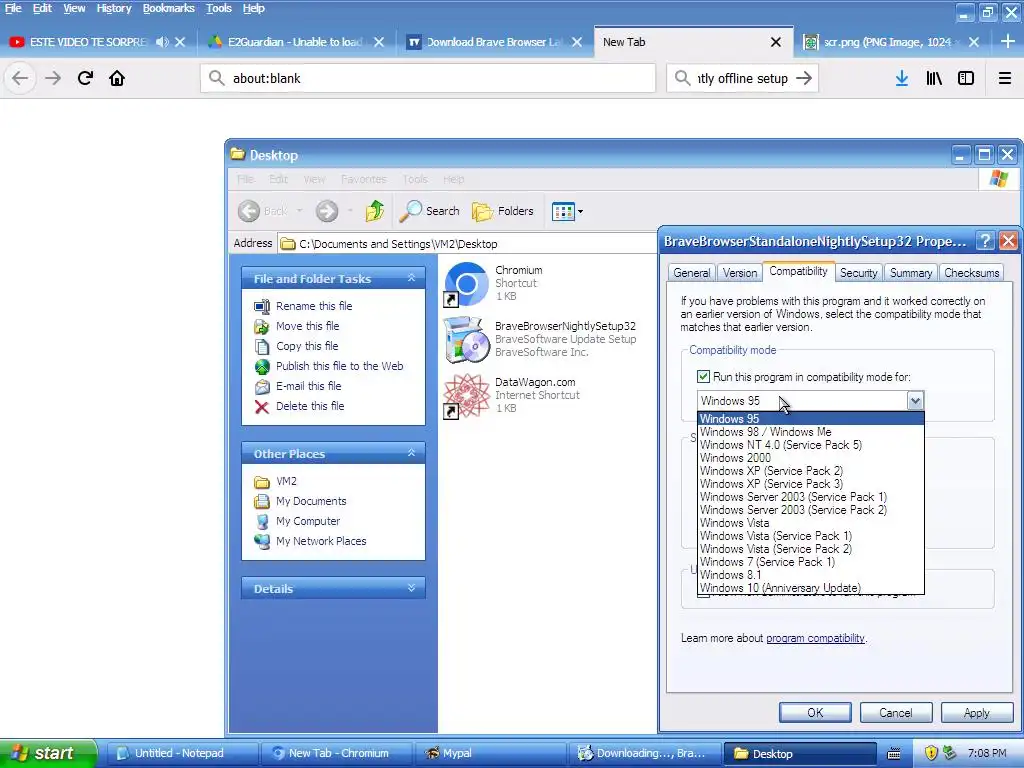Choose Windows XP (Service Pack 3)
Image resolution: width=1024 pixels, height=768 pixels.
coord(810,484)
